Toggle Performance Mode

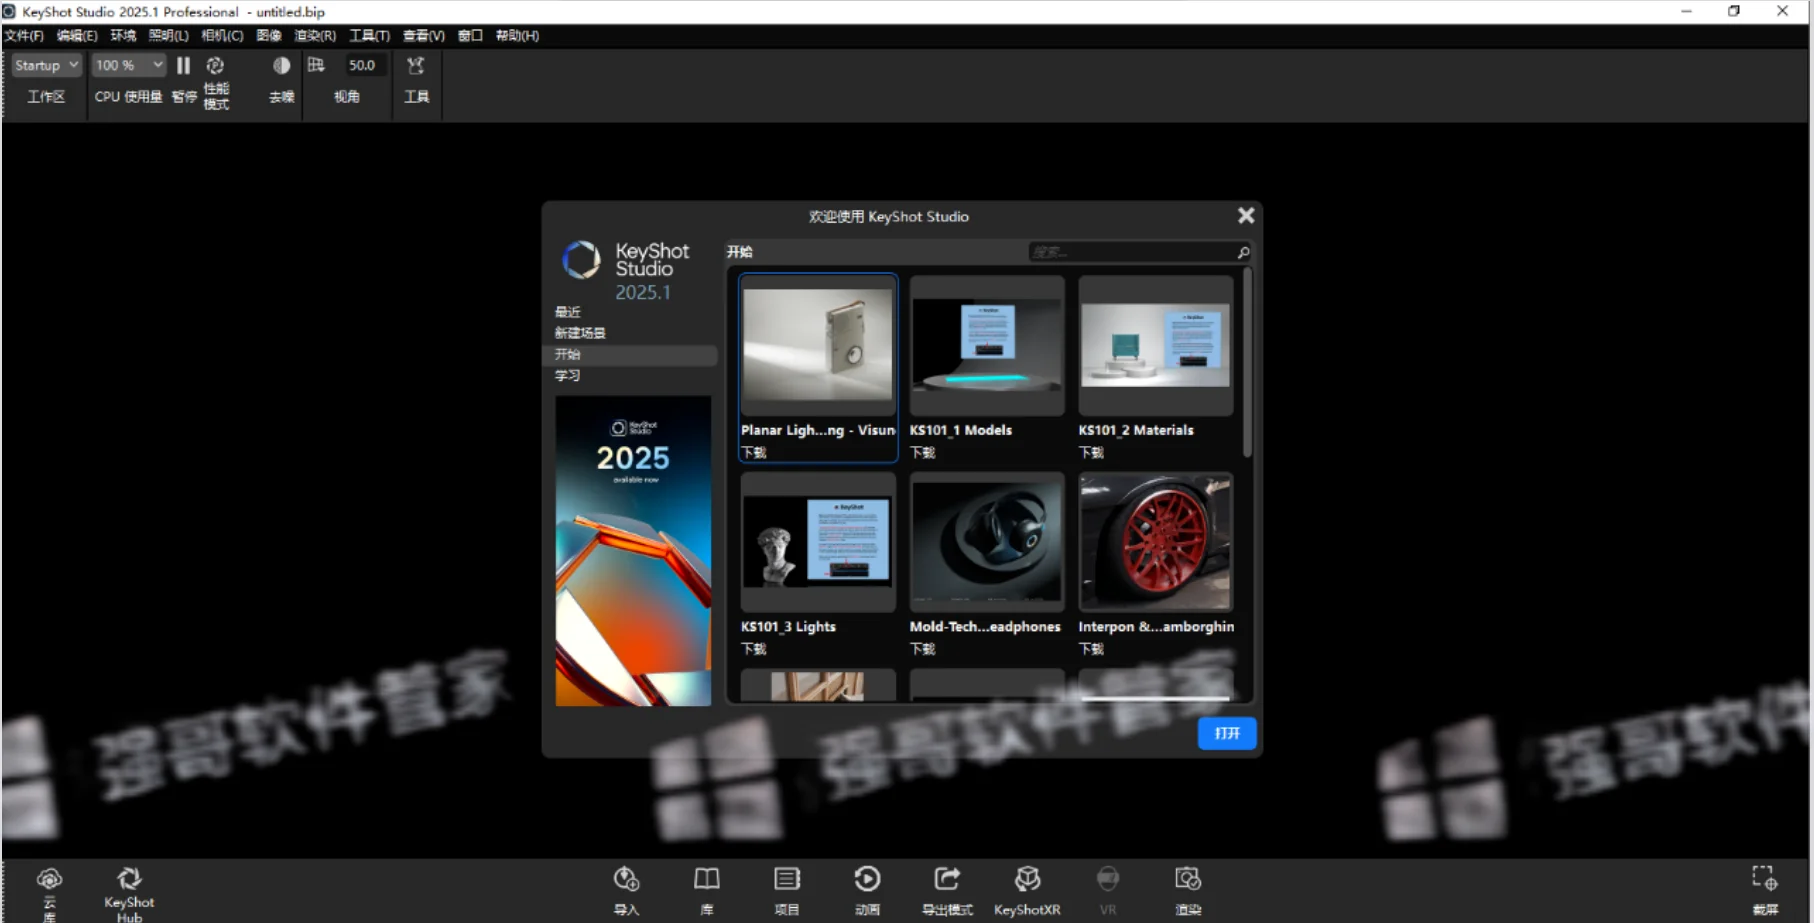tap(215, 65)
